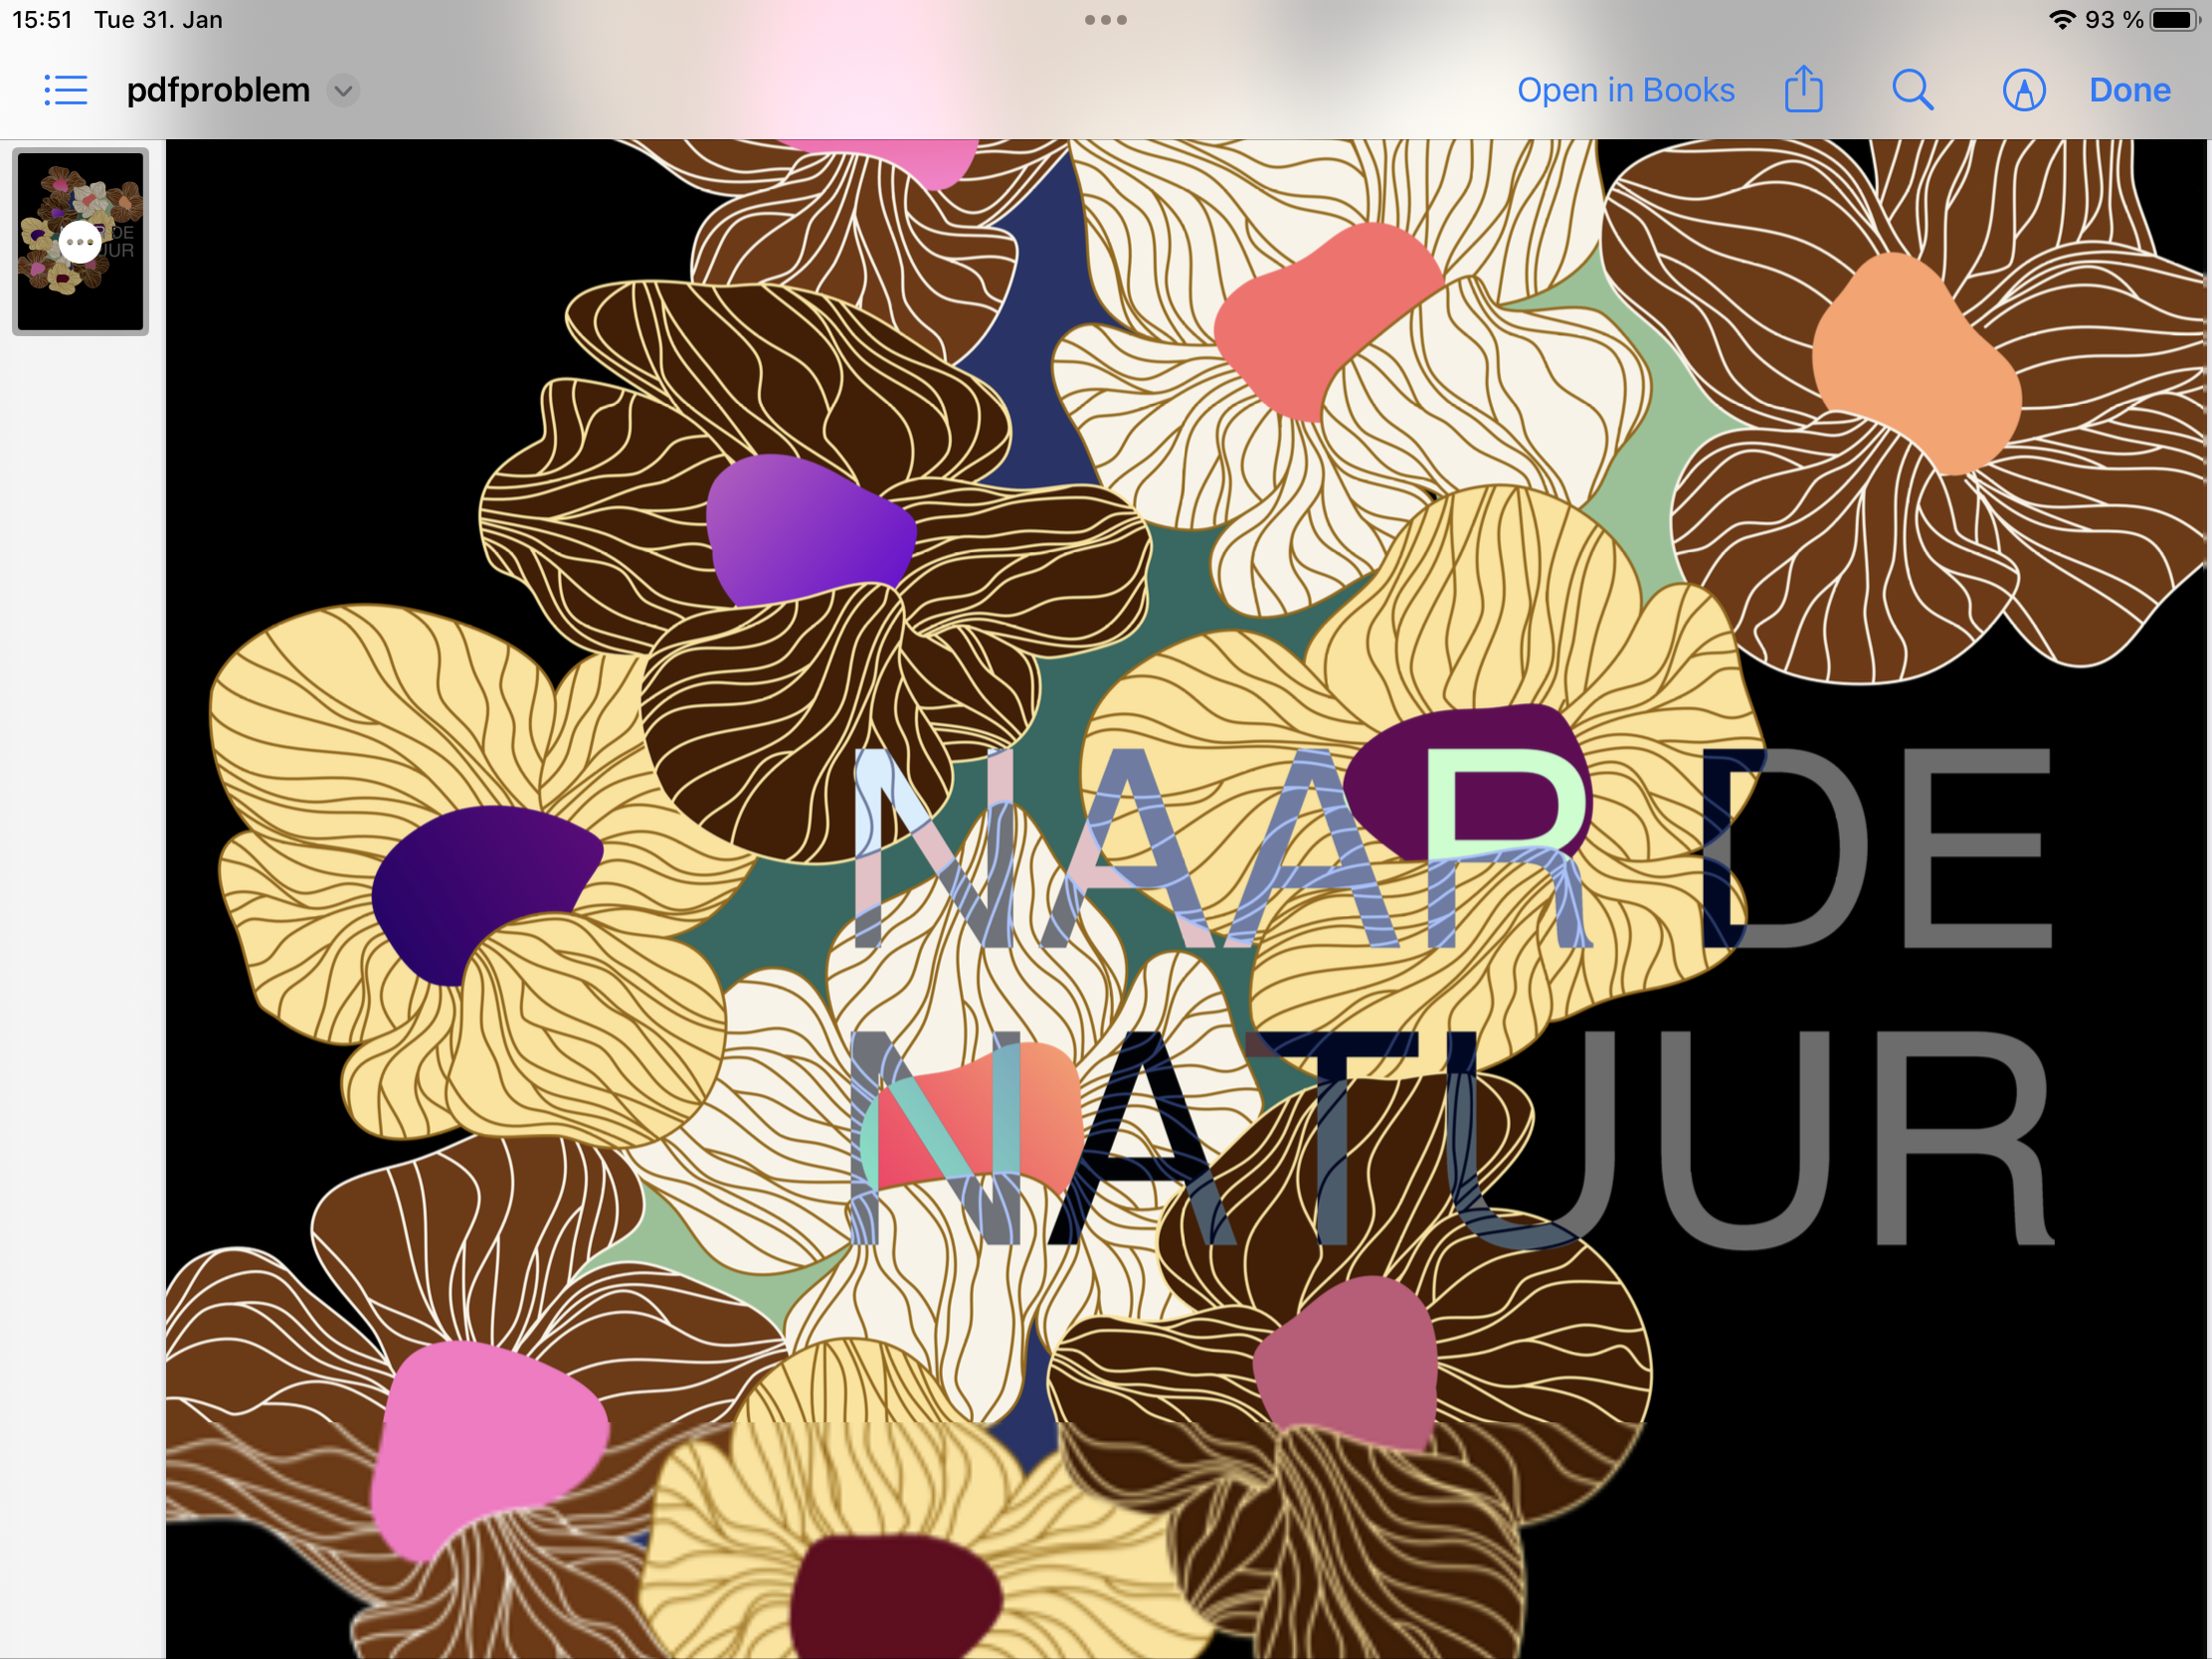The width and height of the screenshot is (2212, 1659).
Task: Tap the Wi-Fi status icon
Action: point(2061,20)
